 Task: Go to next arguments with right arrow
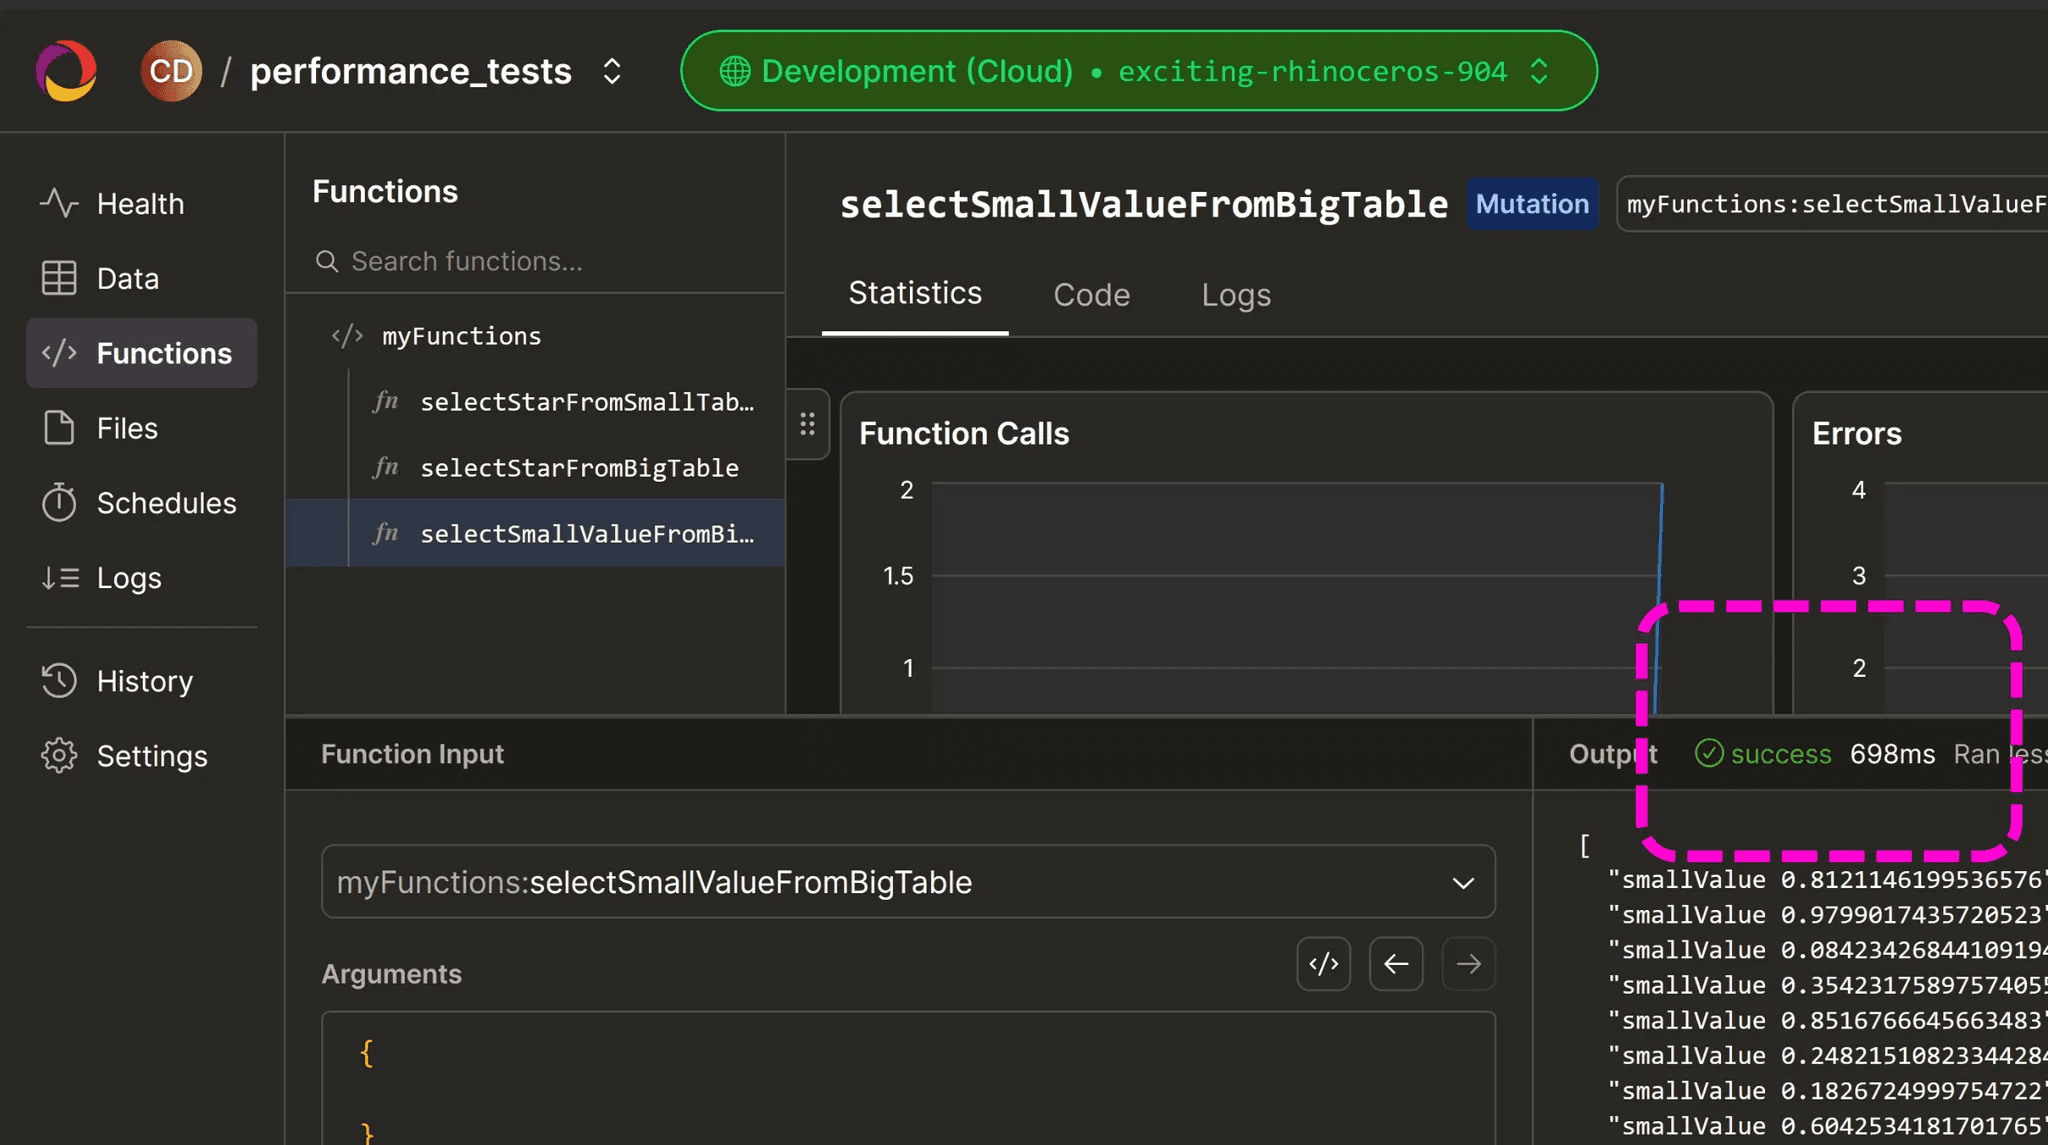(1468, 964)
